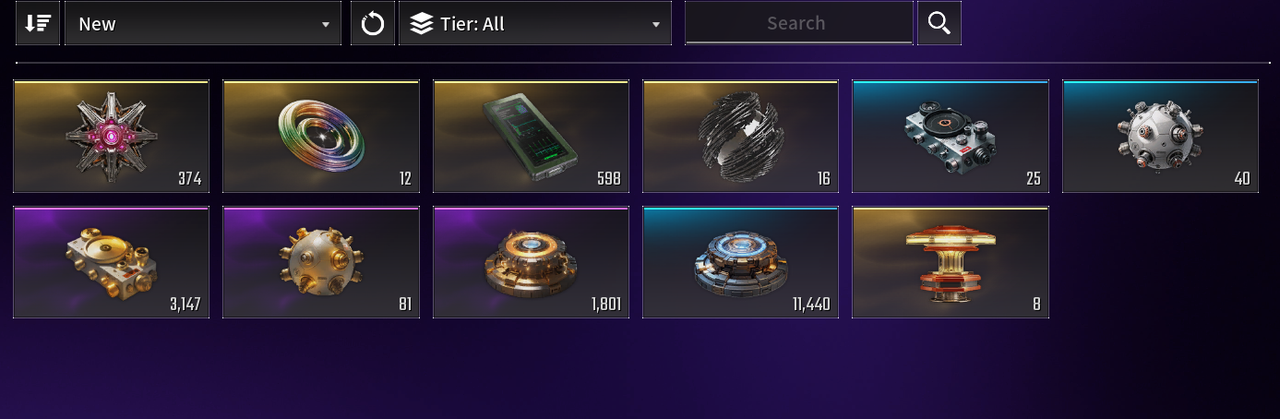Screen dimensions: 1280x419
Task: Choose the gold machine block item with 3,147
Action: tap(111, 263)
